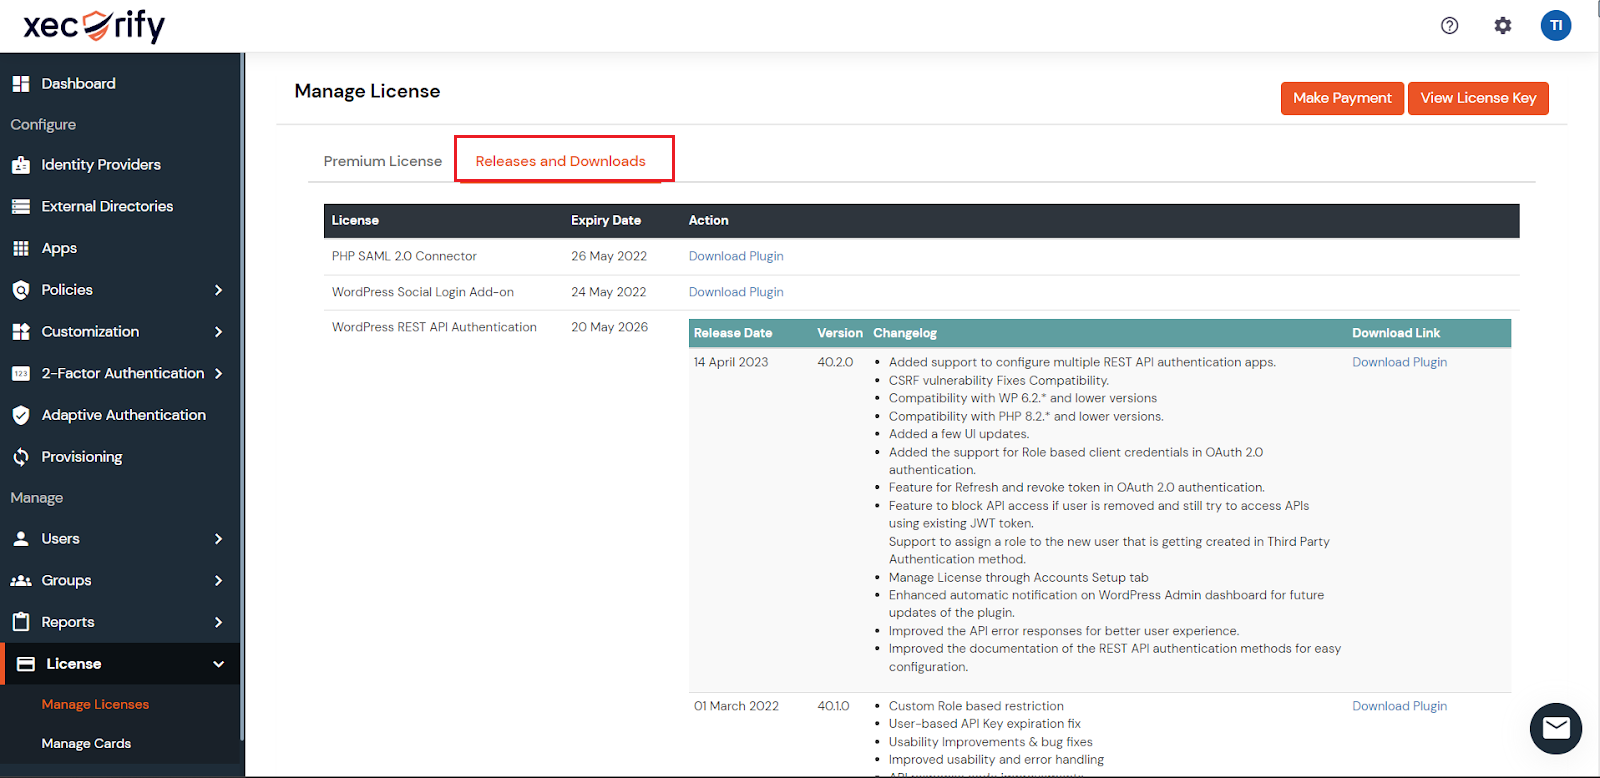Expand the Customization submenu chevron
1600x778 pixels.
[x=218, y=332]
